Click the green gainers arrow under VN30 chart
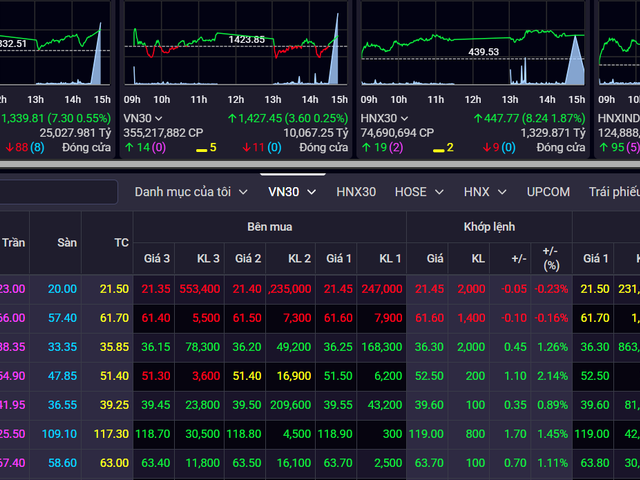The height and width of the screenshot is (480, 640). coord(129,147)
